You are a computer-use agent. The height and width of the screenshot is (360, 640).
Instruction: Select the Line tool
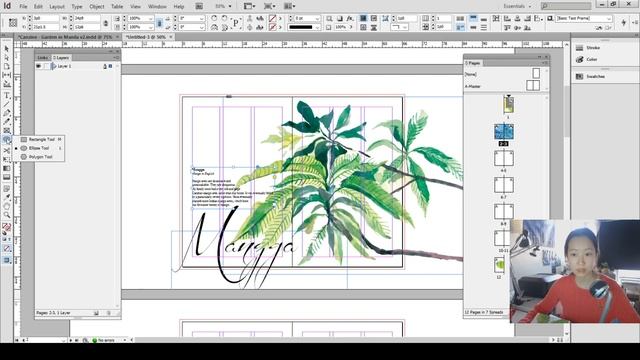click(x=7, y=104)
